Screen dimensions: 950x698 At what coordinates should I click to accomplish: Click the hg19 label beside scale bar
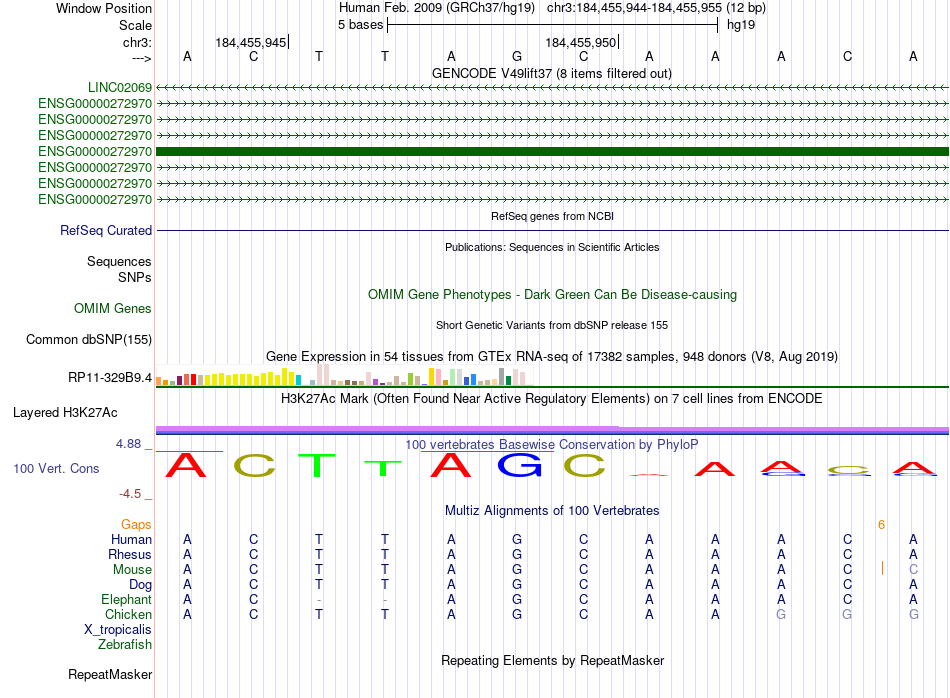click(x=741, y=25)
